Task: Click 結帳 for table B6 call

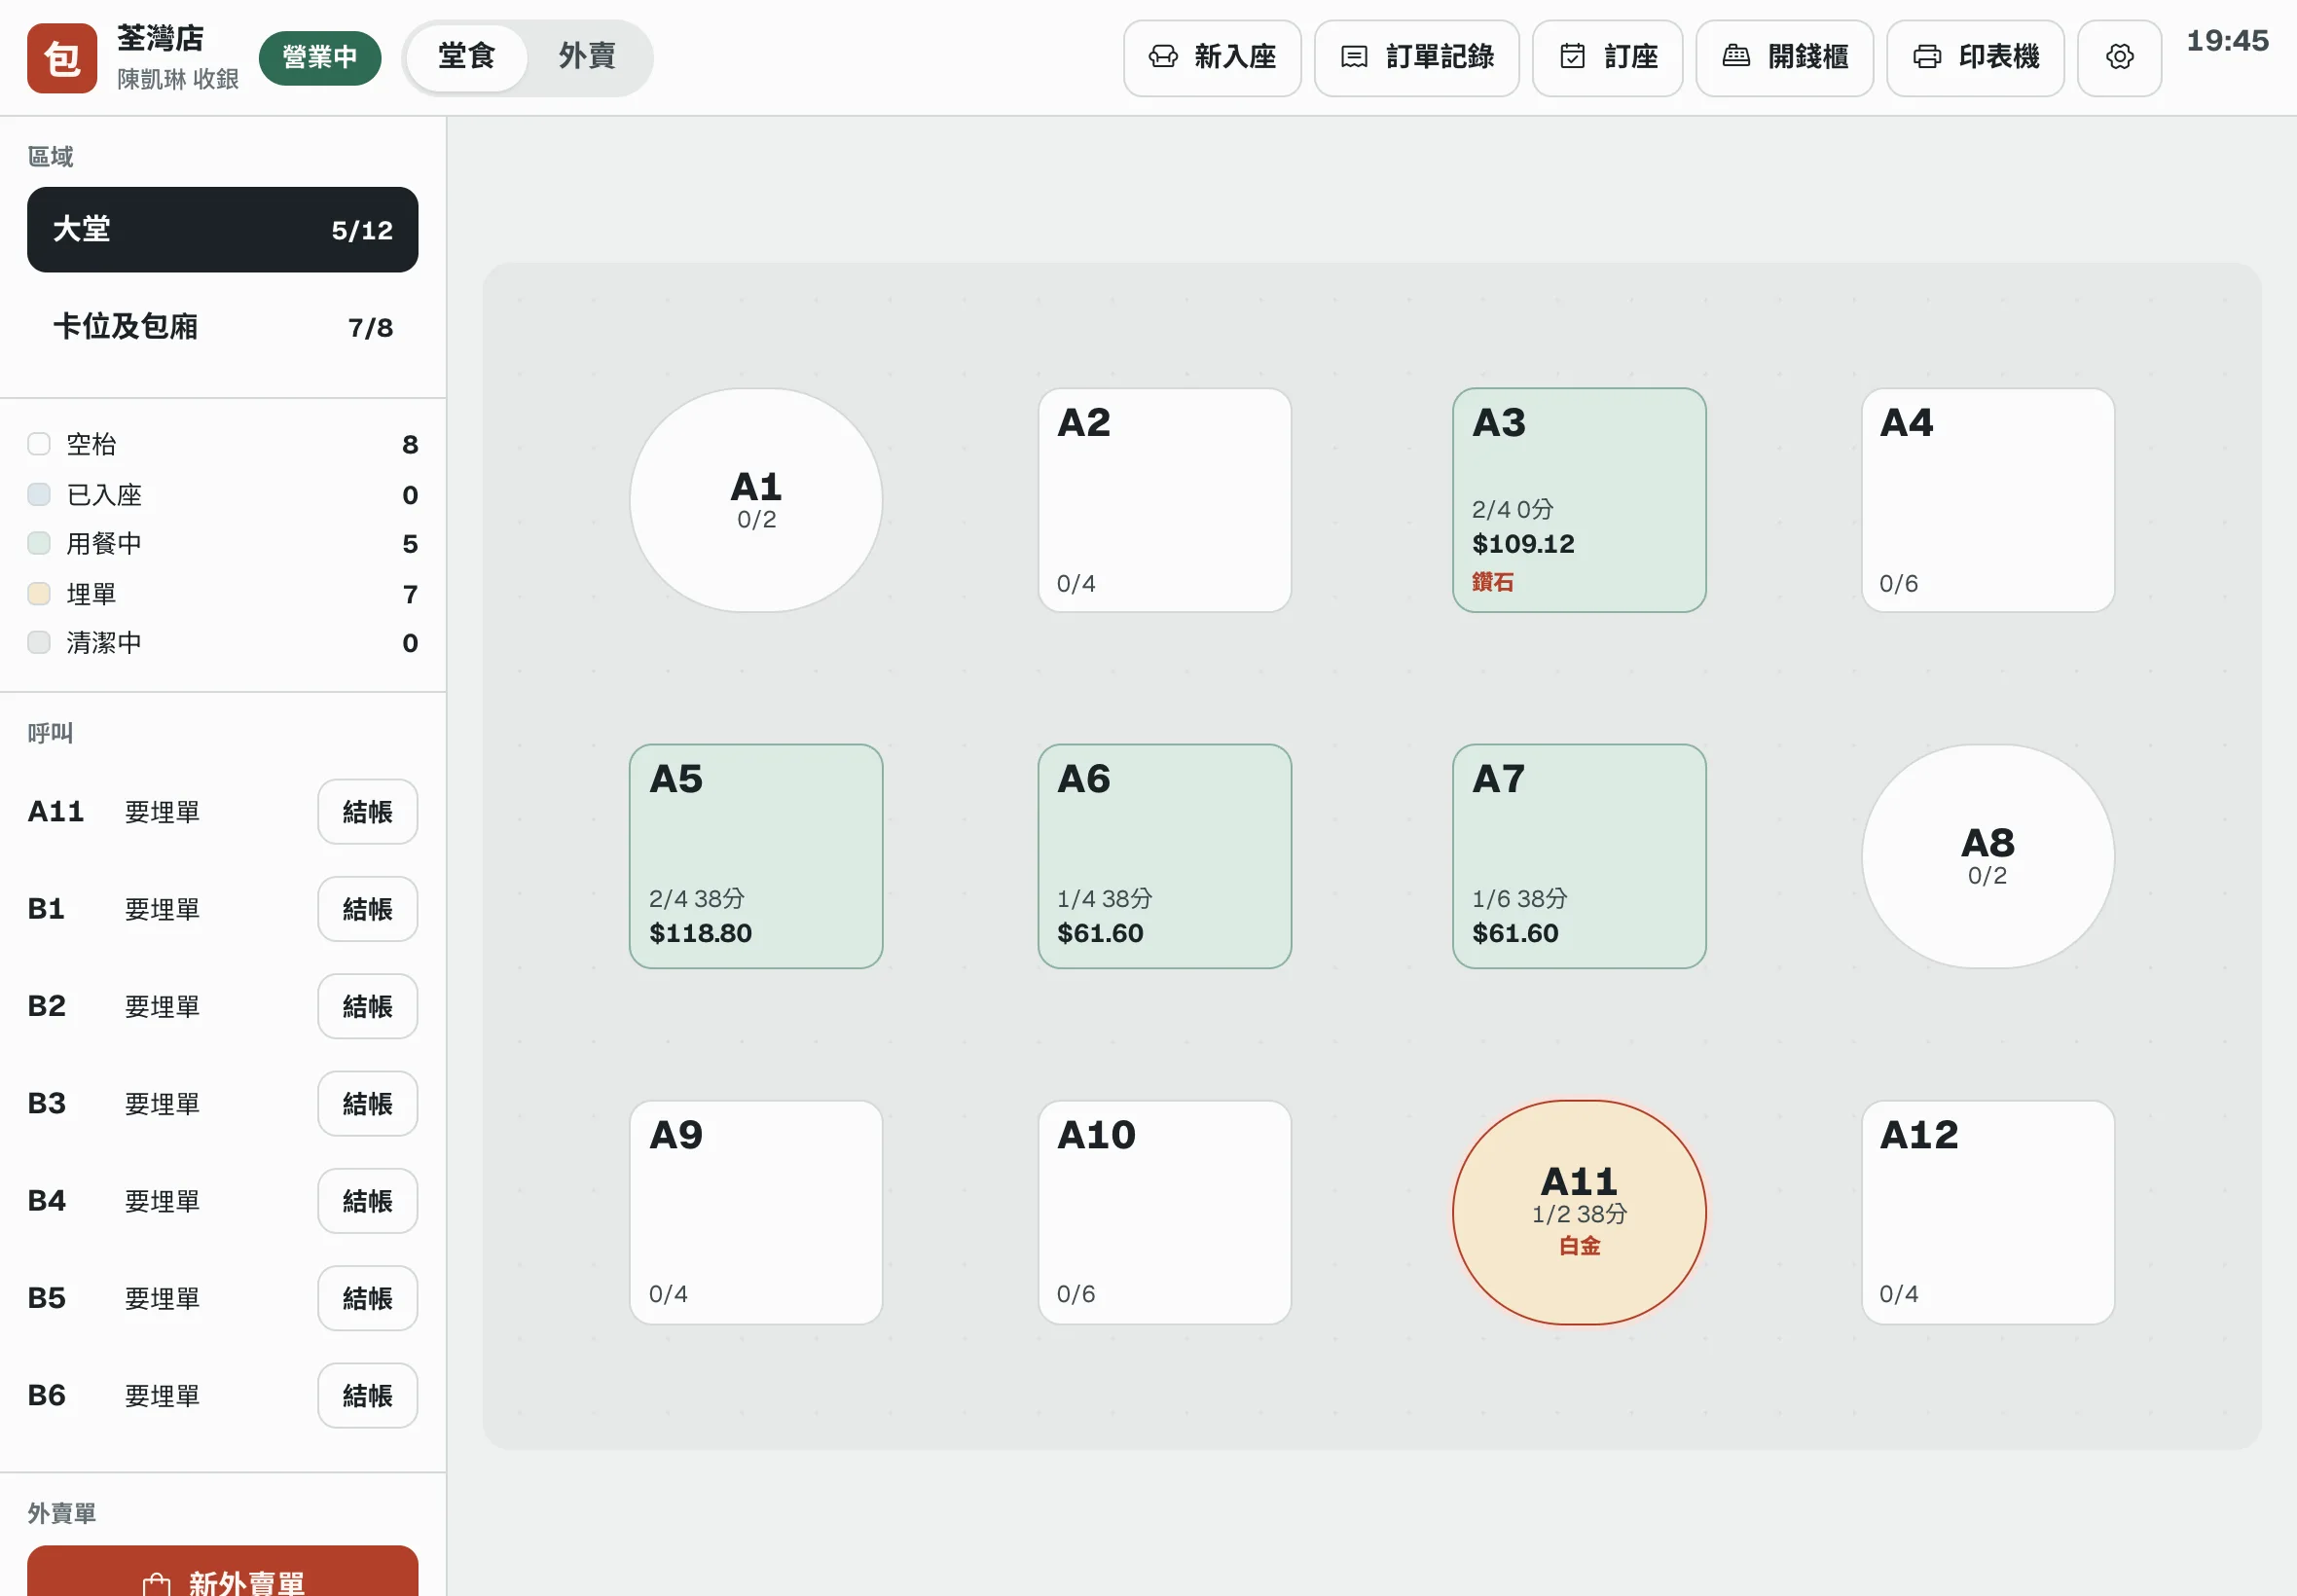Action: (x=367, y=1395)
